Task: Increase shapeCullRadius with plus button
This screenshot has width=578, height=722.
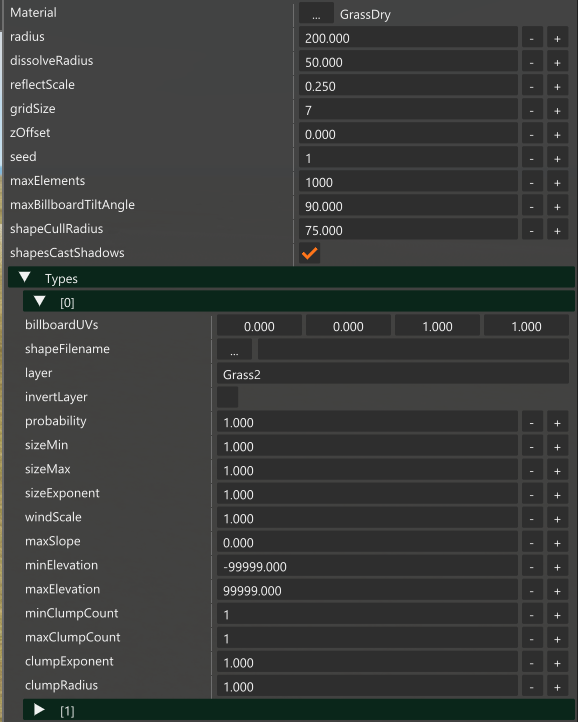Action: point(557,231)
